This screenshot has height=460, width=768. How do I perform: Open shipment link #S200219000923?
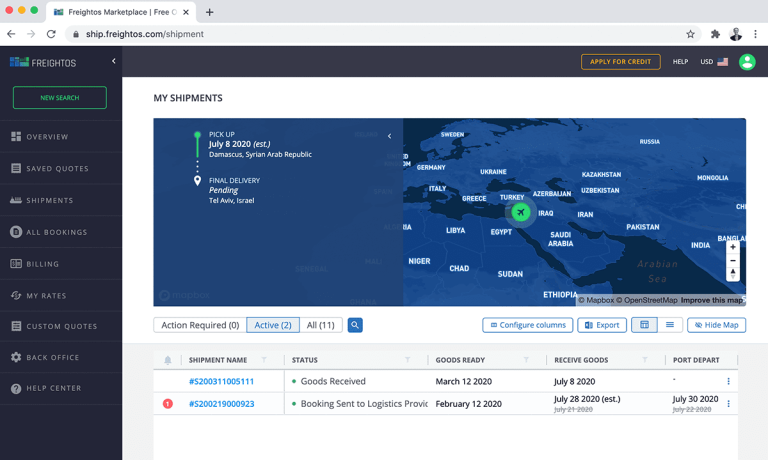221,404
